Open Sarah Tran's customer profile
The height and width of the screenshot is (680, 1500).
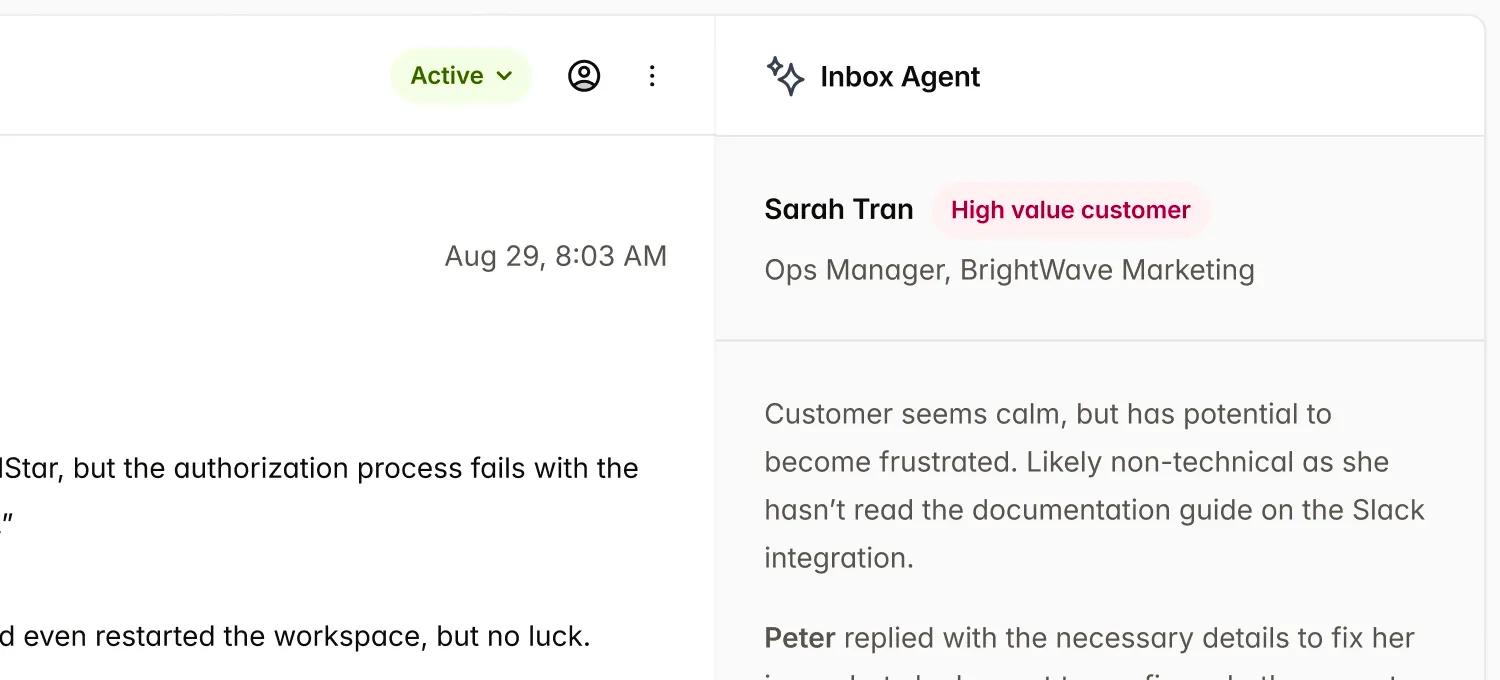(x=838, y=210)
